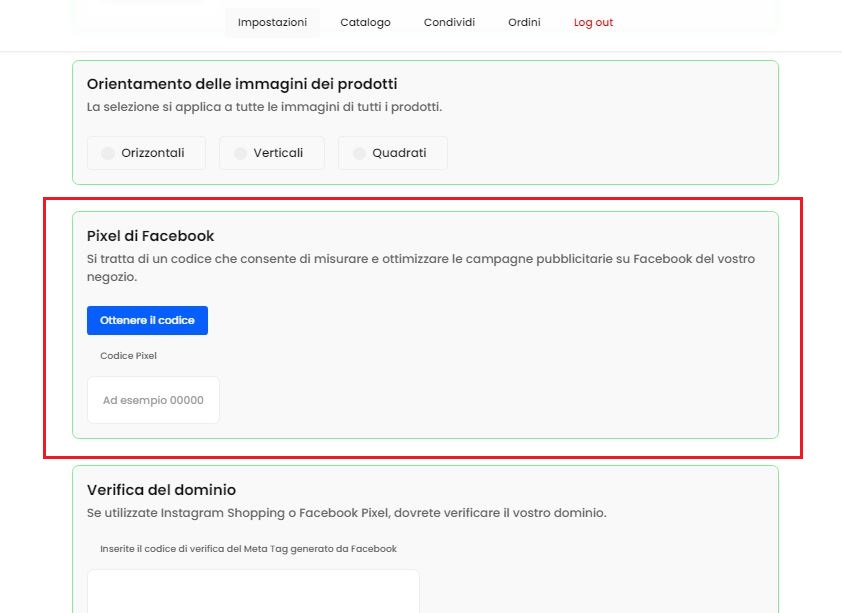Screen dimensions: 842x613
Task: Pick the Quadrati orientation option
Action: coord(392,153)
